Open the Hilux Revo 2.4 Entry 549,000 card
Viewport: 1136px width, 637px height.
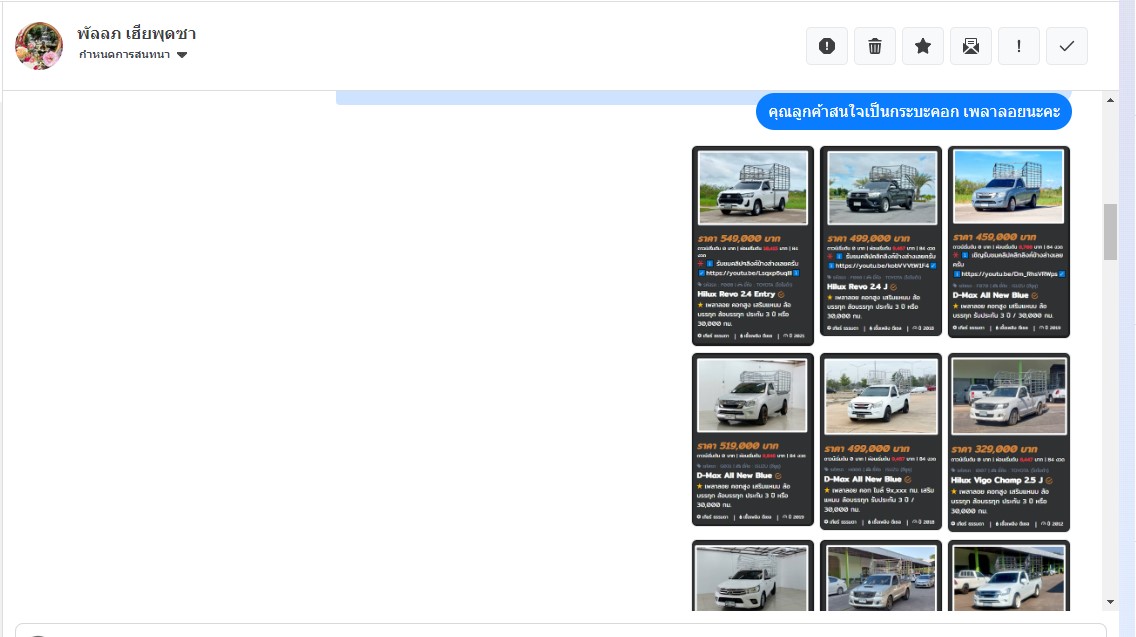pos(752,245)
